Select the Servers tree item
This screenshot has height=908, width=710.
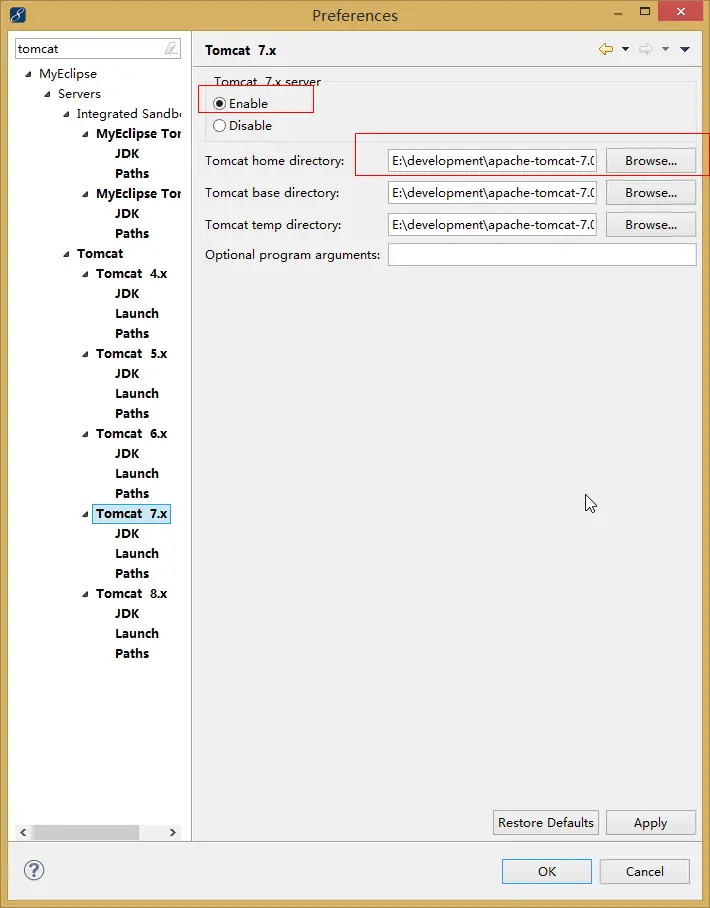point(79,94)
